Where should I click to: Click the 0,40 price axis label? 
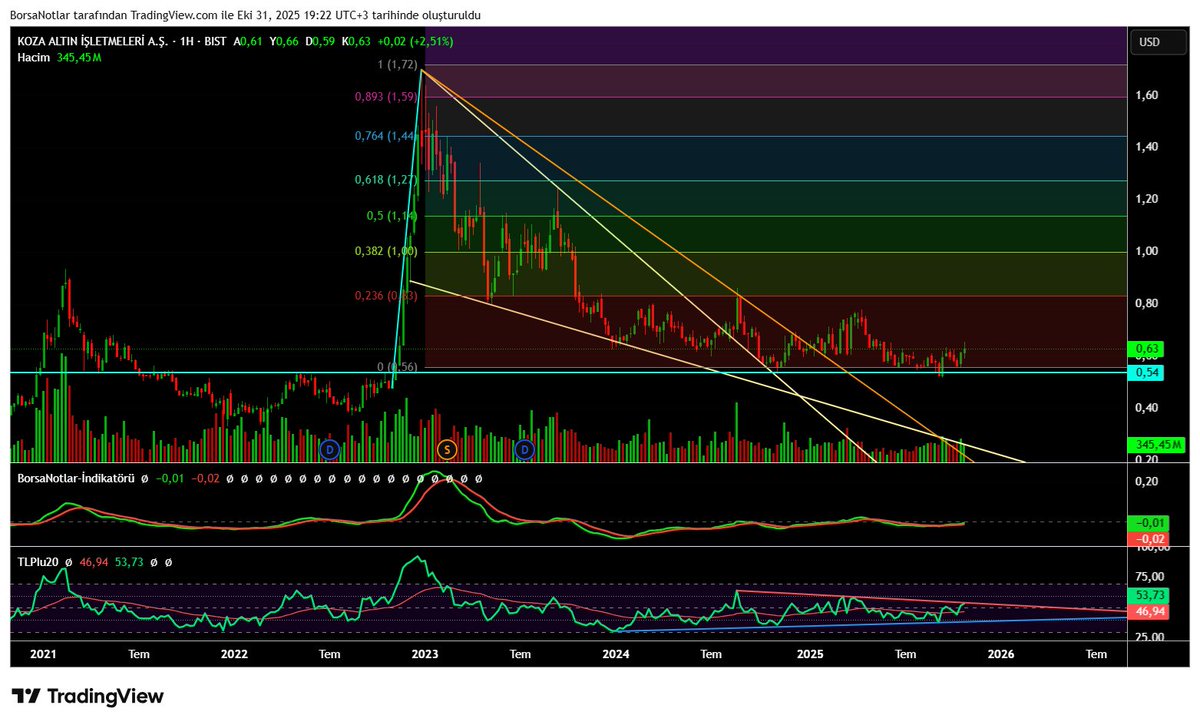point(1146,408)
